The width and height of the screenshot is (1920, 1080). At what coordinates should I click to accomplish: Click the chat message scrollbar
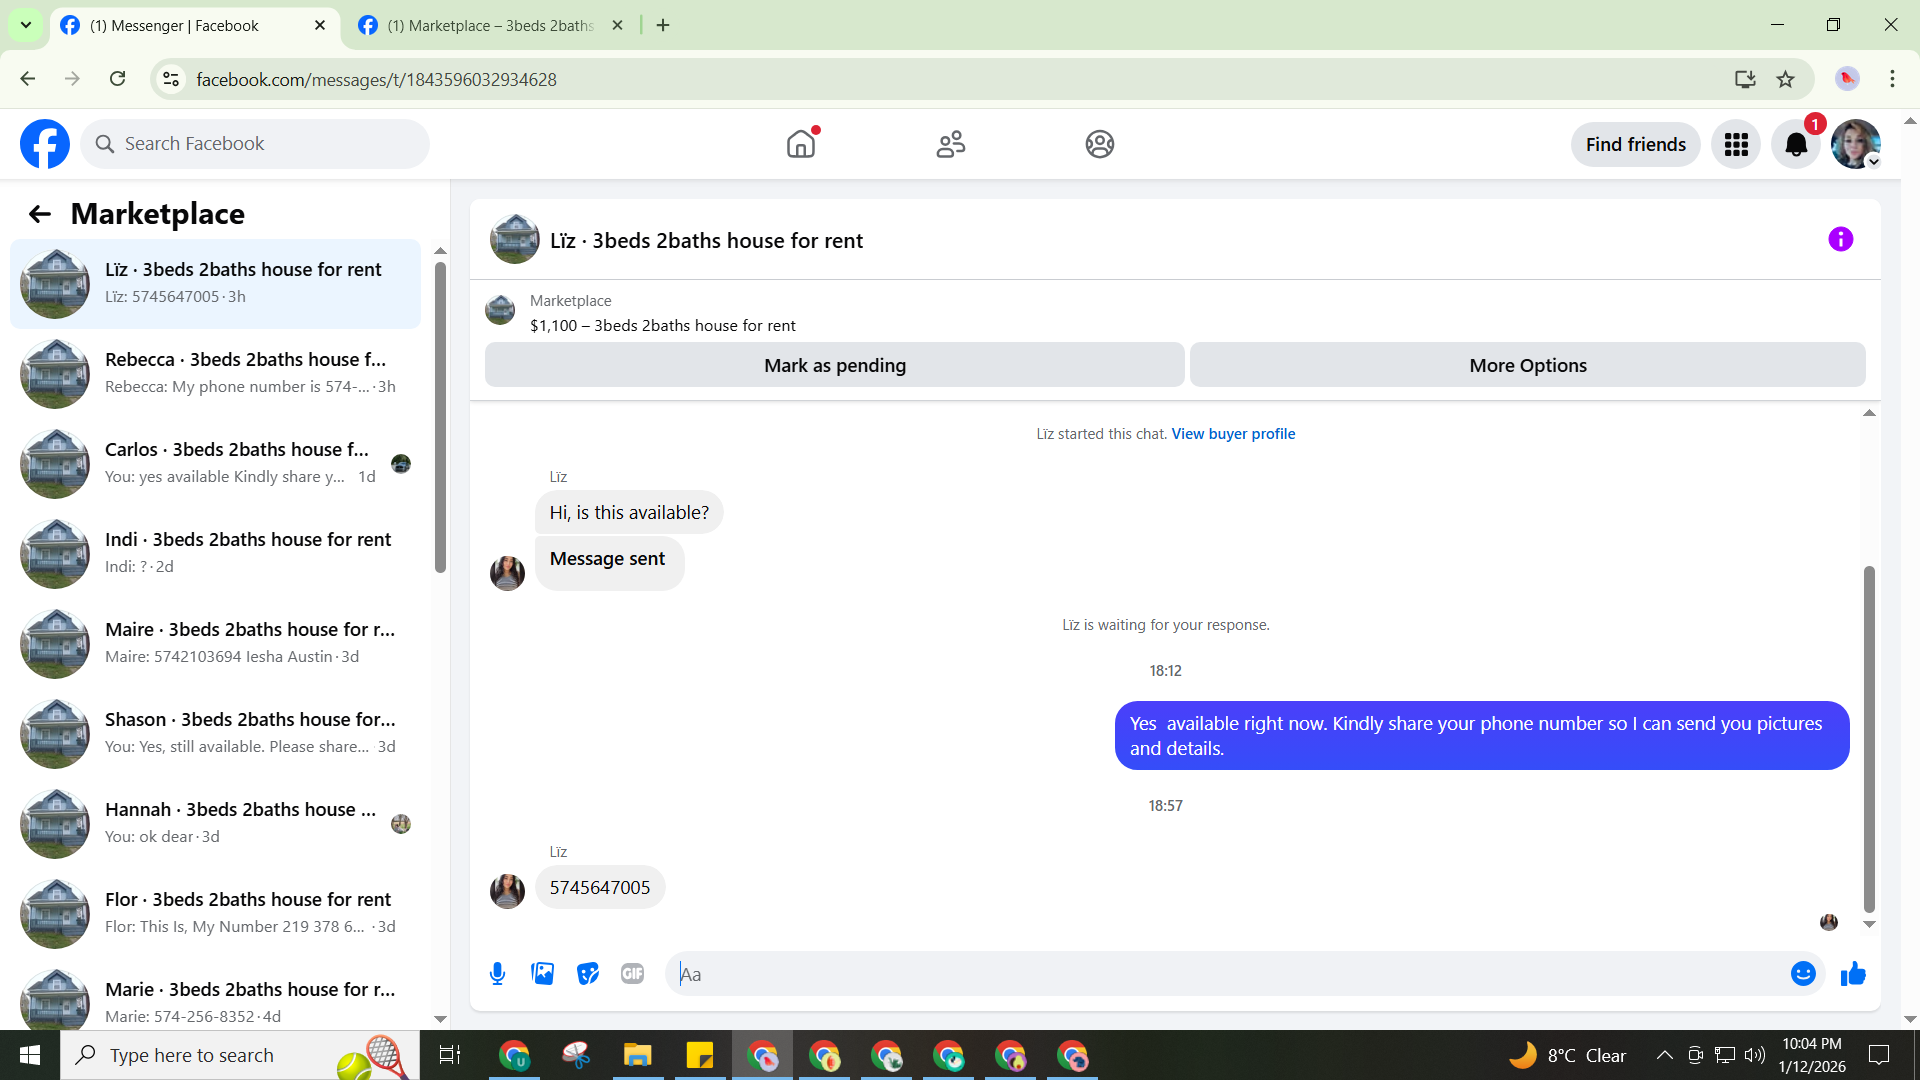click(x=1868, y=740)
